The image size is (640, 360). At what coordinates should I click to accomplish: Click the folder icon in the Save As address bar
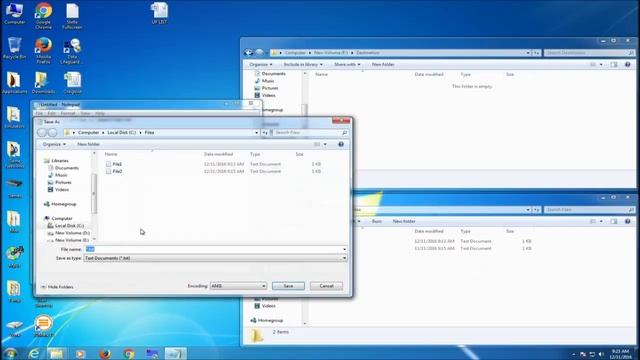click(x=68, y=133)
